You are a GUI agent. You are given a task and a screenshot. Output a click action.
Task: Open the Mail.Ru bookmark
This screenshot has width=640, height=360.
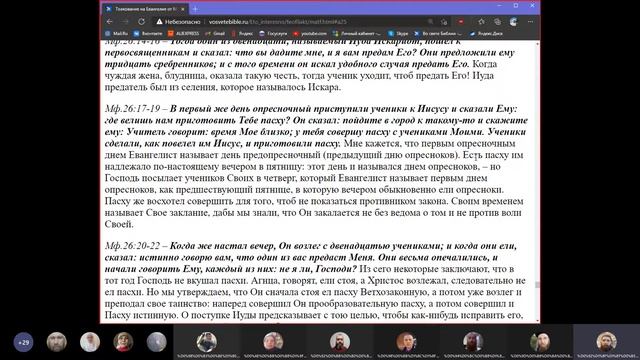[116, 33]
